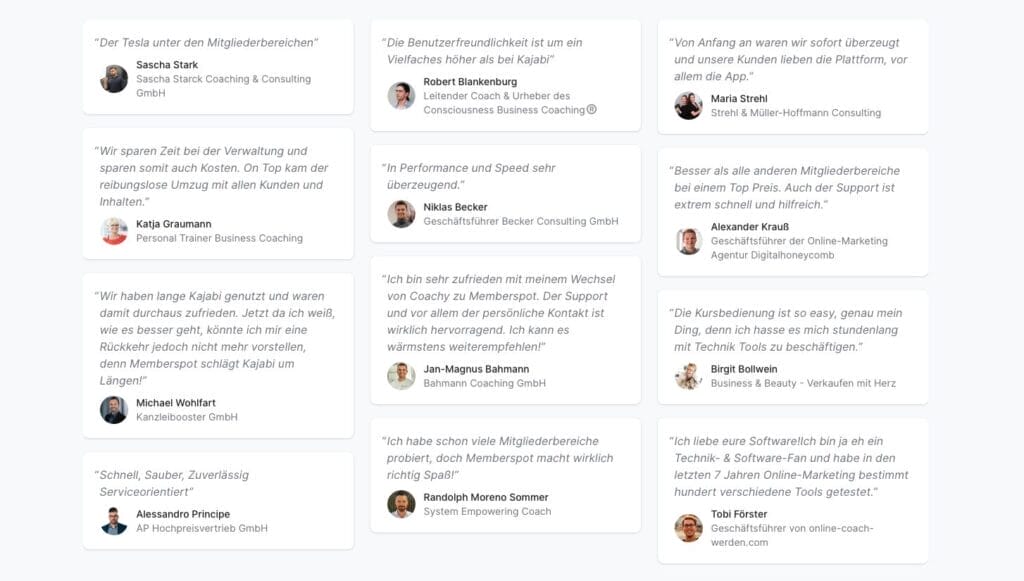Screen dimensions: 1024x581
Task: Select Michael Wohlfart's avatar image
Action: click(114, 410)
